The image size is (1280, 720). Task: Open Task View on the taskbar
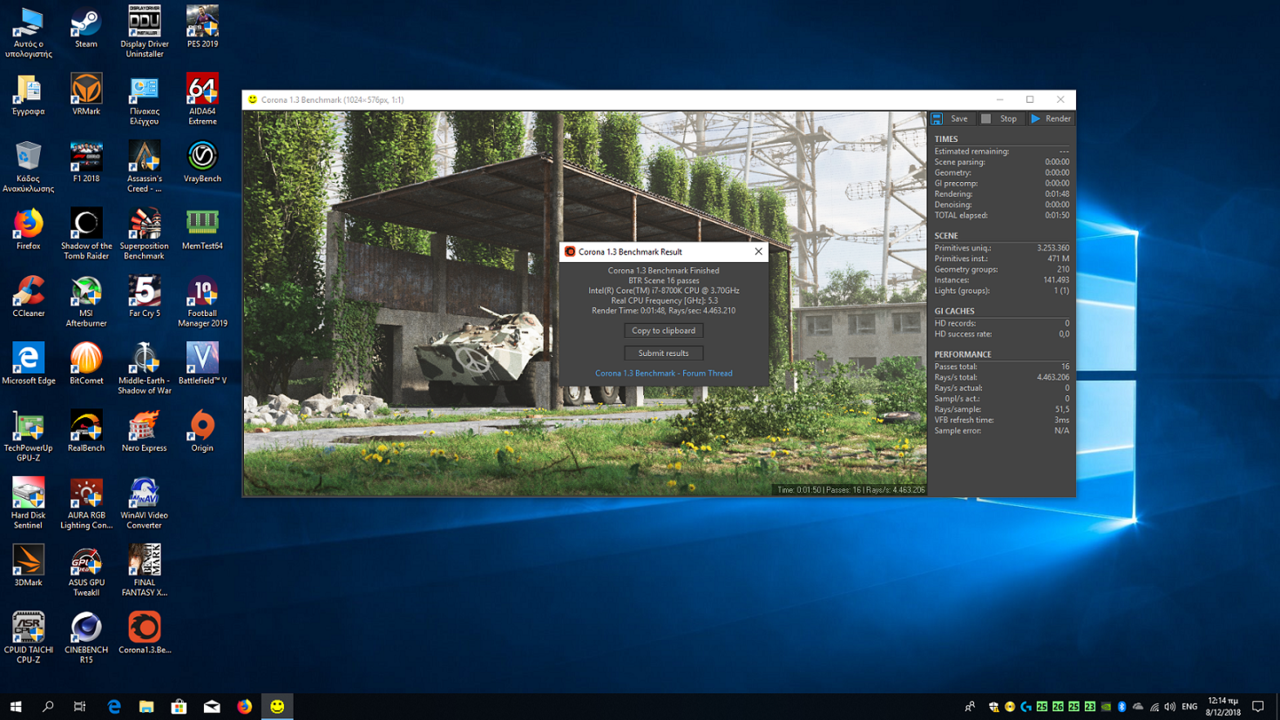point(80,706)
